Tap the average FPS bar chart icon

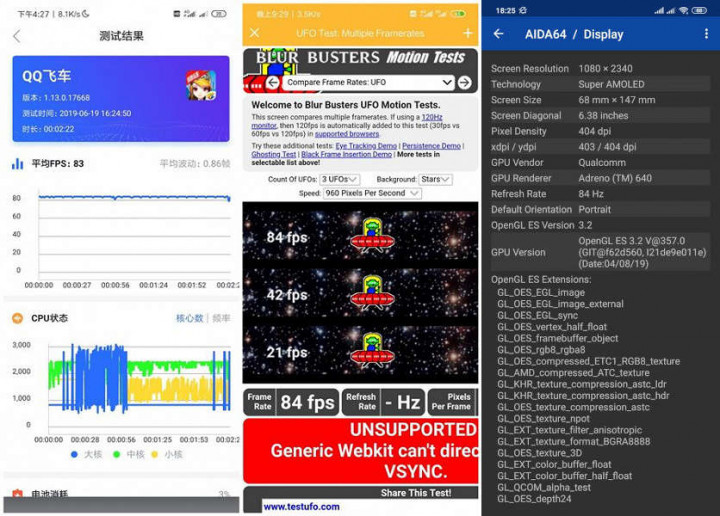tap(17, 164)
